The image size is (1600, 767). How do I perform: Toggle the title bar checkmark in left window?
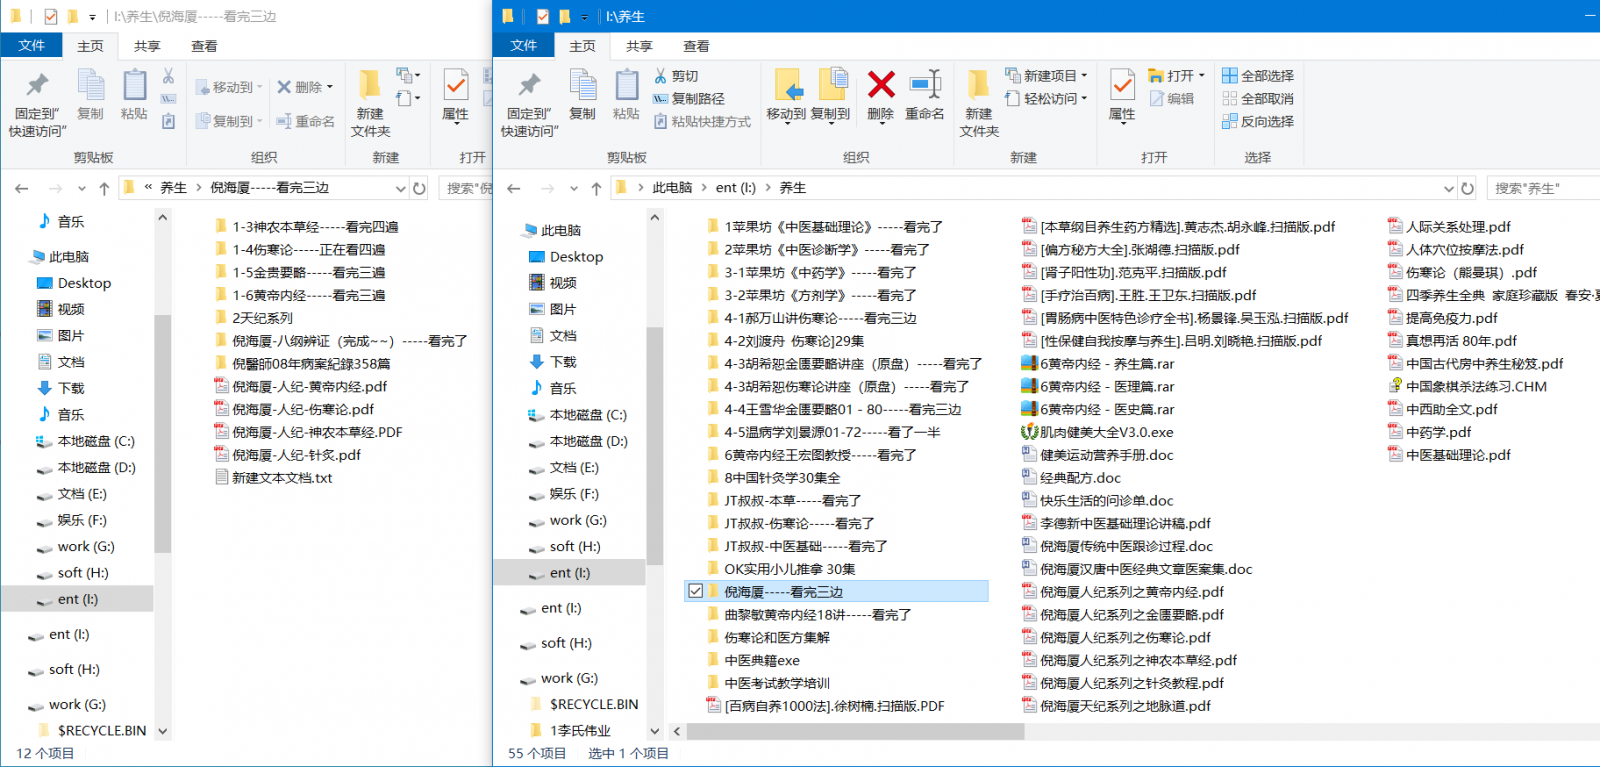tap(50, 16)
